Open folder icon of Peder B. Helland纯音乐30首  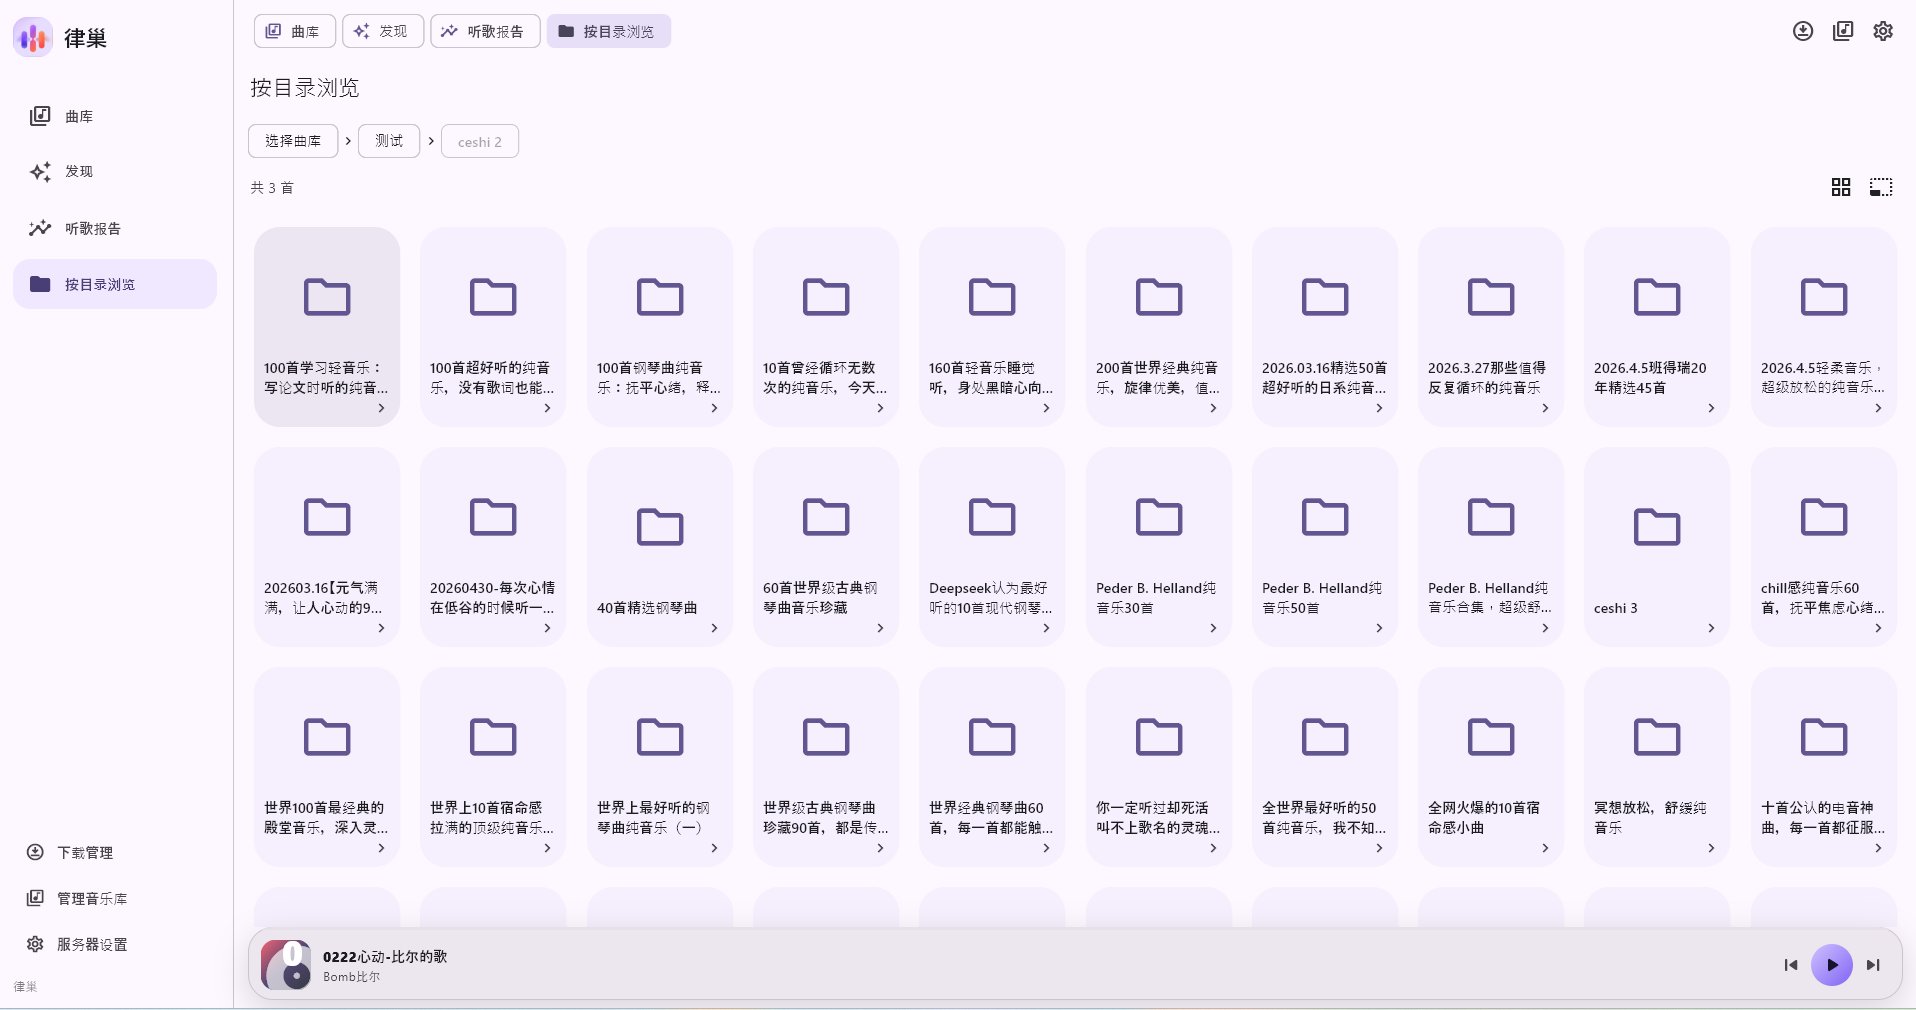point(1159,517)
